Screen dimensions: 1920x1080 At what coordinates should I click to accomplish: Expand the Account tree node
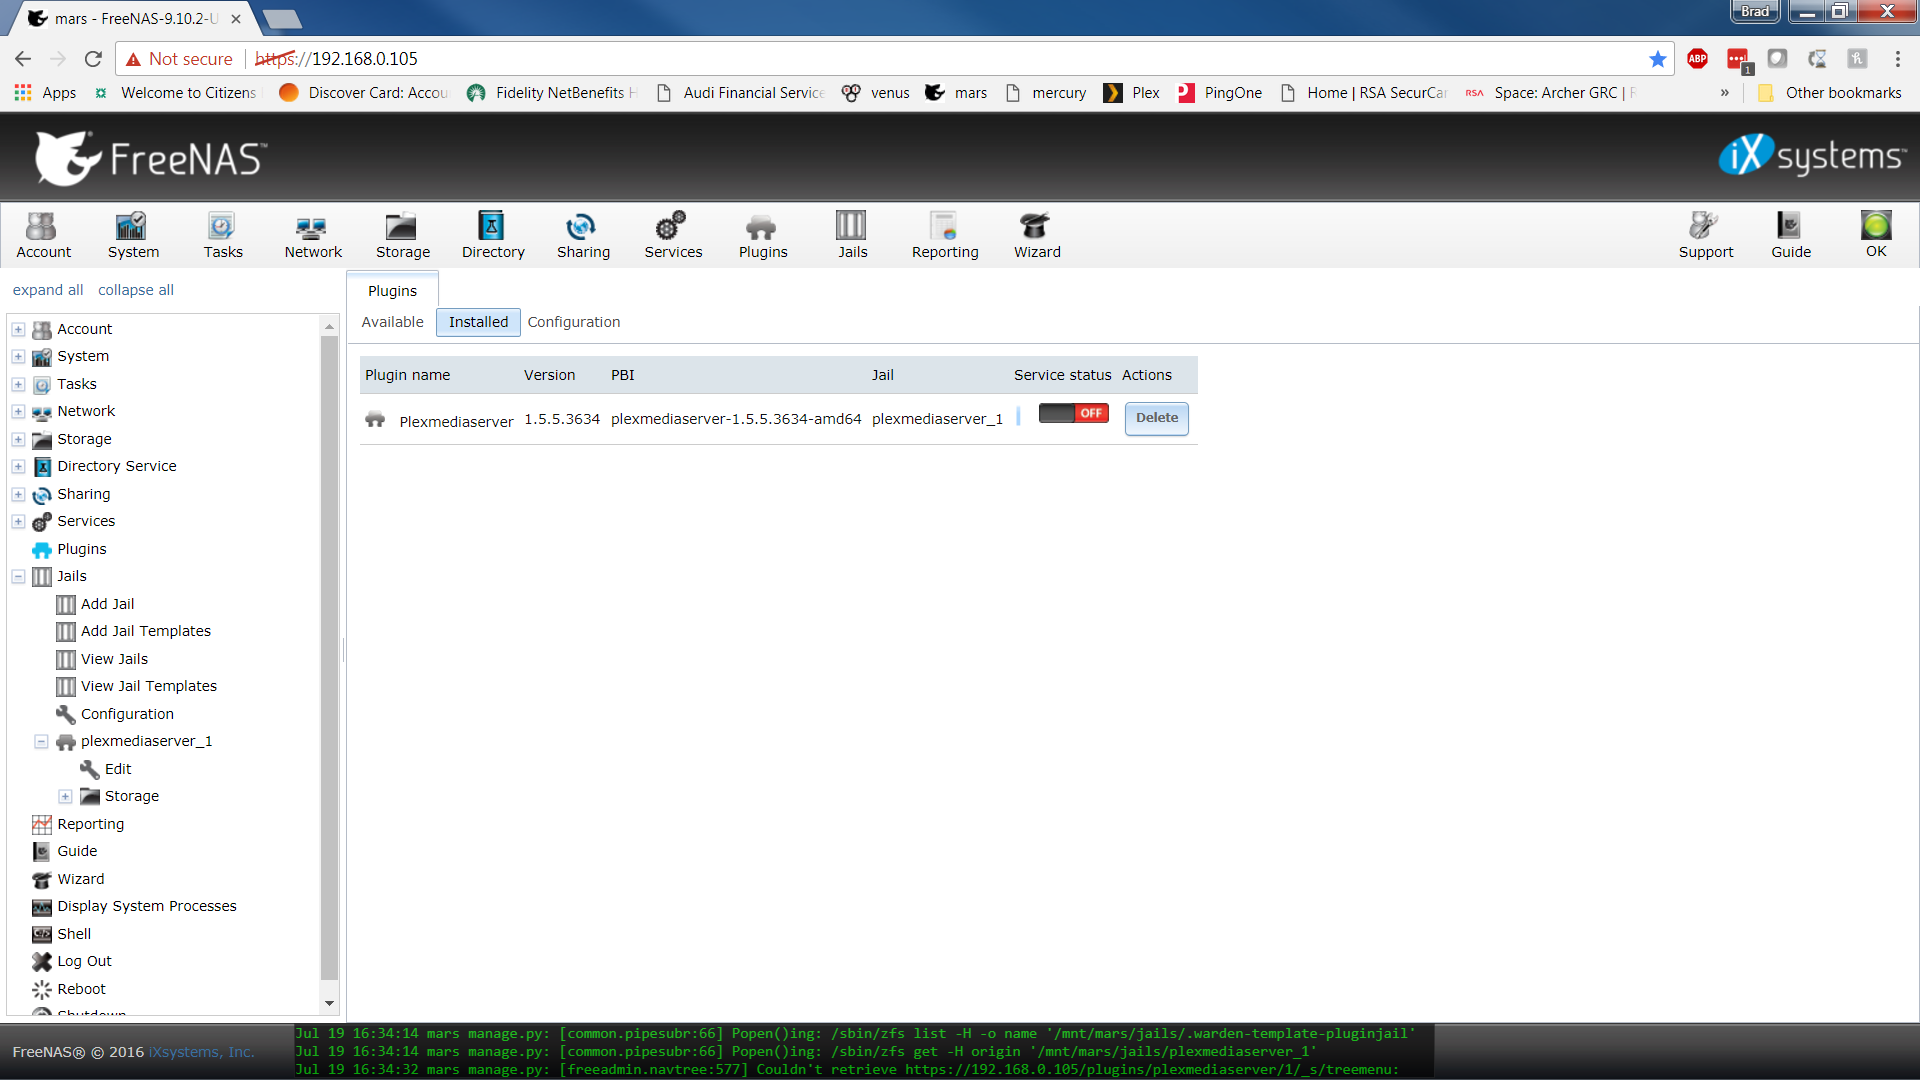tap(18, 329)
